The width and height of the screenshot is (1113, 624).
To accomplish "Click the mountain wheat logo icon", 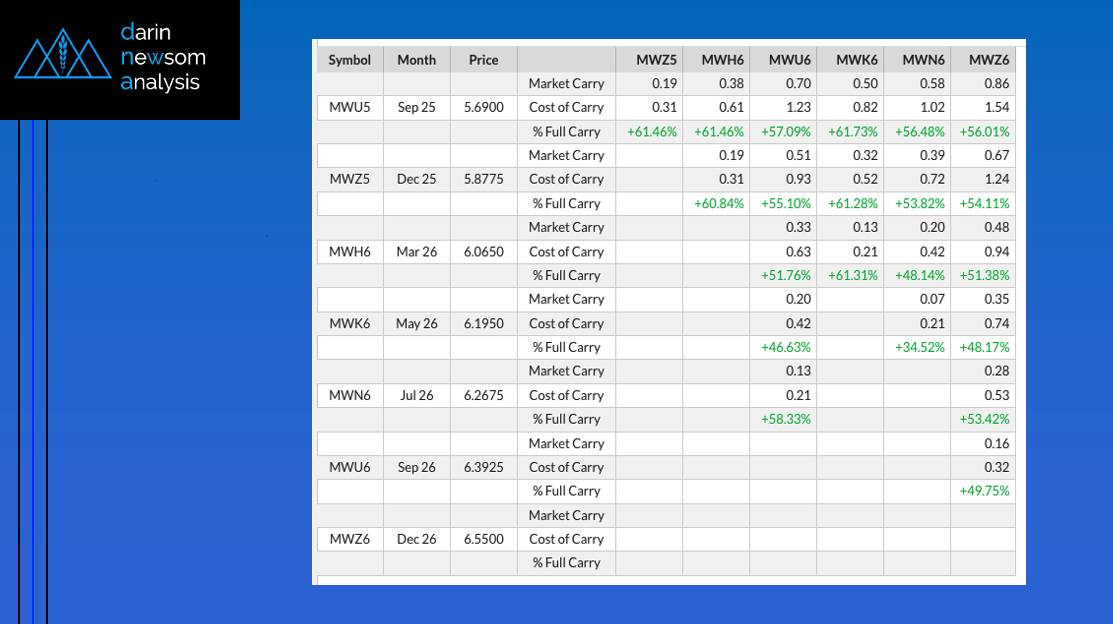I will click(62, 59).
